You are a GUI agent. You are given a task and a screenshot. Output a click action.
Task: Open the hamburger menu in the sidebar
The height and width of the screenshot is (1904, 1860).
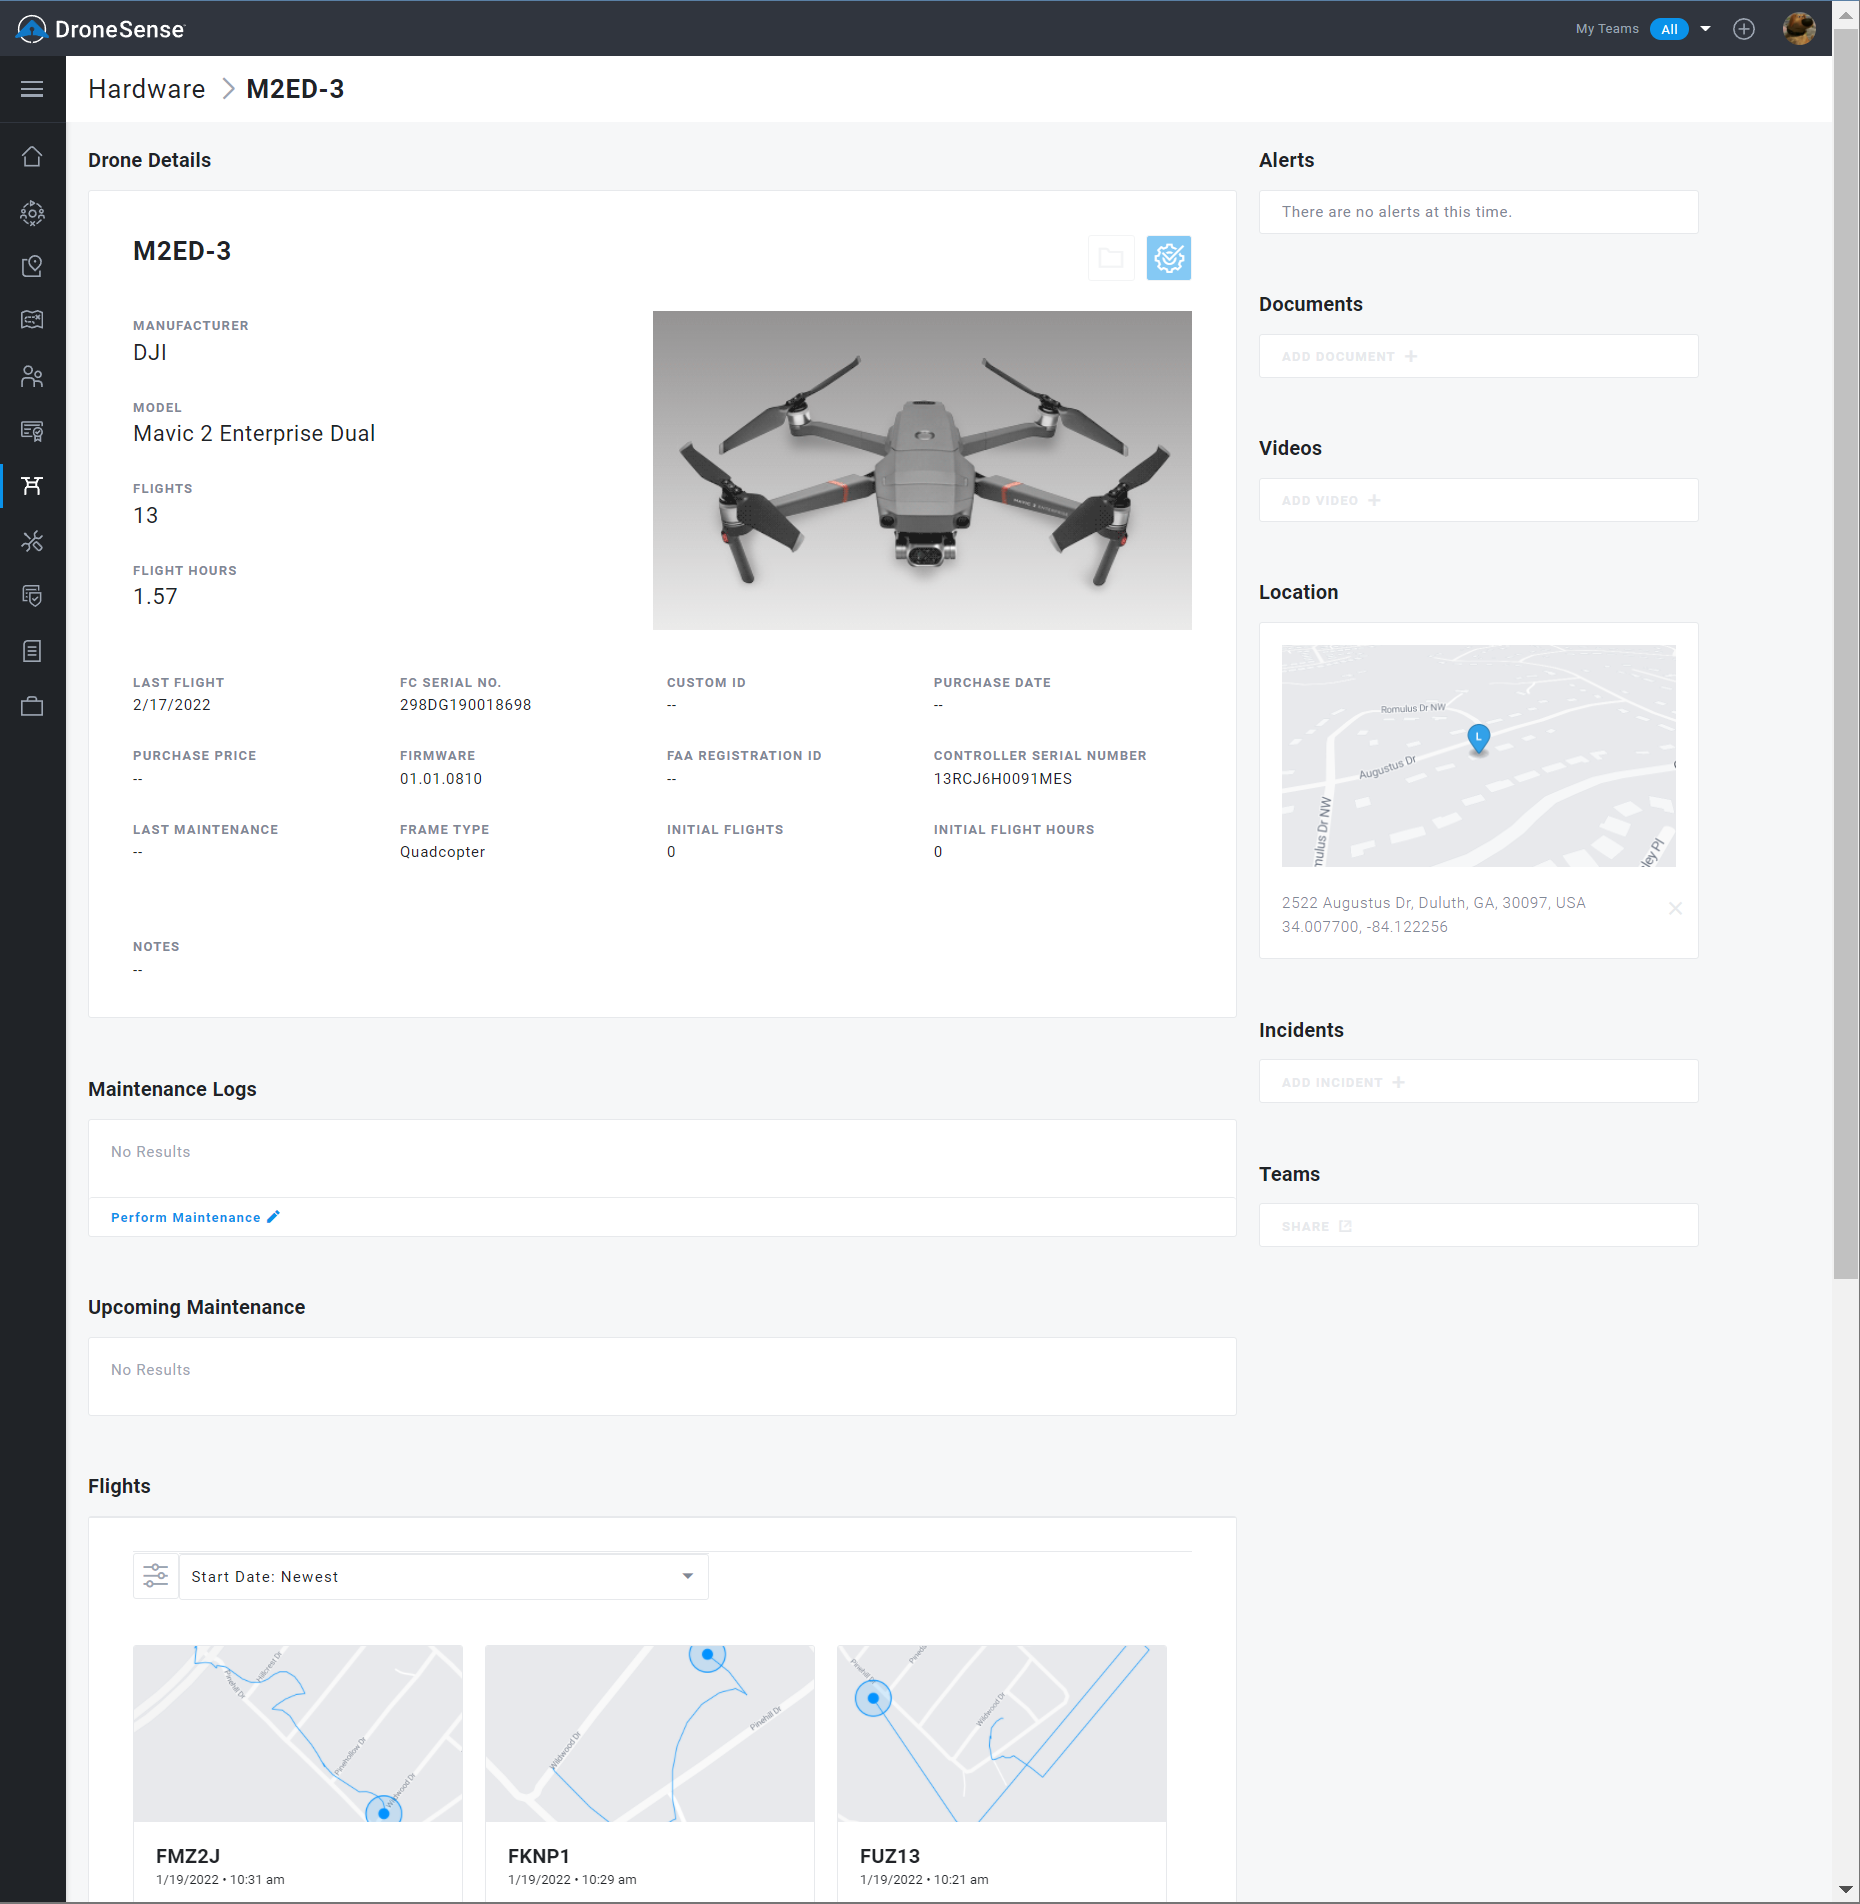point(32,89)
